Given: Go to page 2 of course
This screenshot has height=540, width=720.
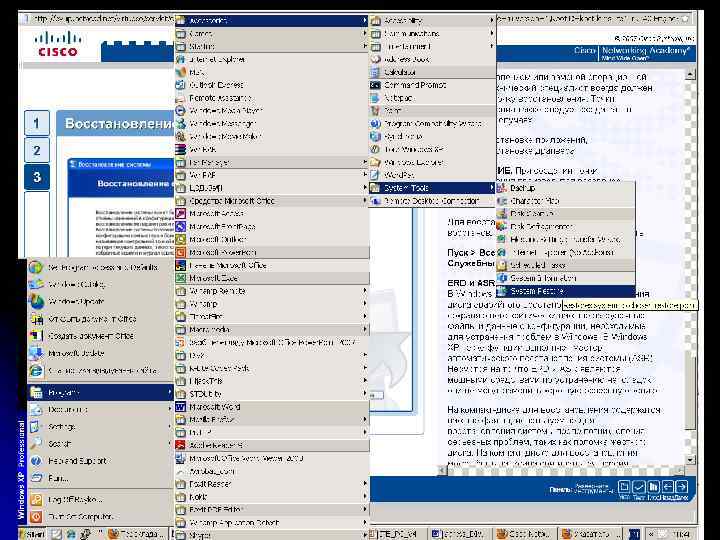Looking at the screenshot, I should pos(37,150).
